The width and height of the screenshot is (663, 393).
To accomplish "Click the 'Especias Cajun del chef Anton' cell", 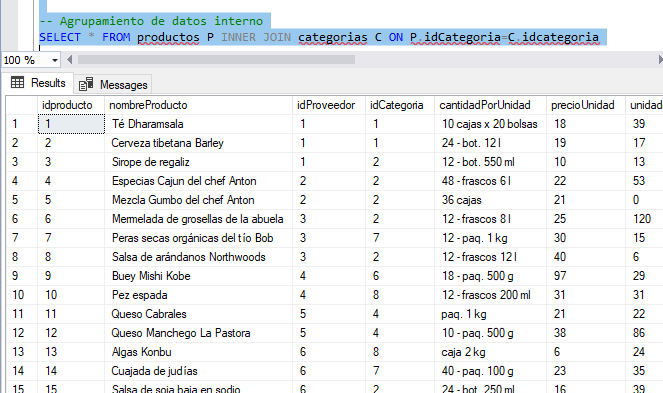I will (198, 181).
